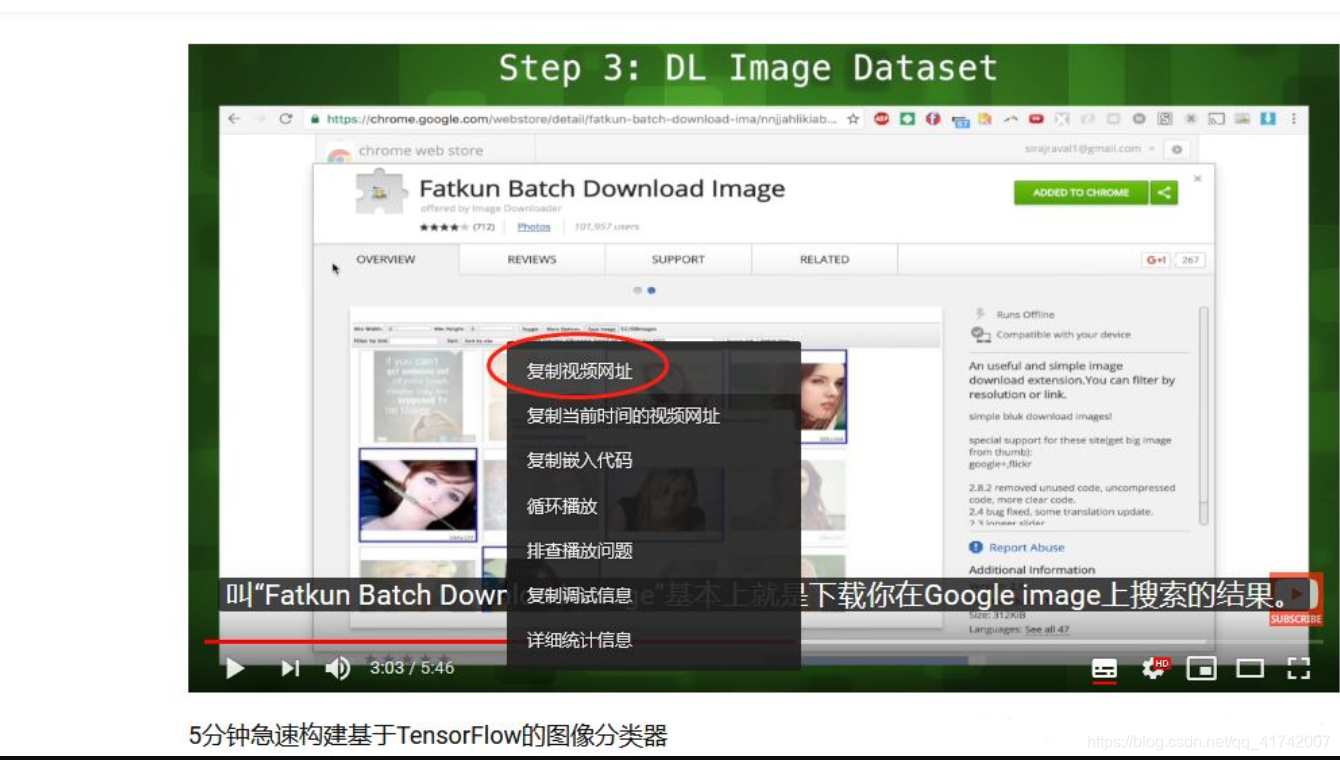
Task: Bookmark the page with the star icon
Action: pos(853,119)
